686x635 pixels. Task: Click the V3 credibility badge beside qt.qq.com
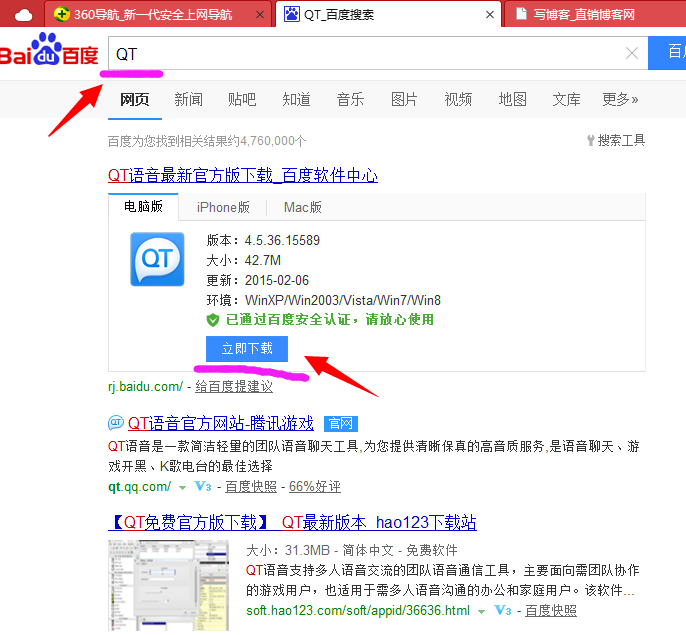tap(203, 487)
